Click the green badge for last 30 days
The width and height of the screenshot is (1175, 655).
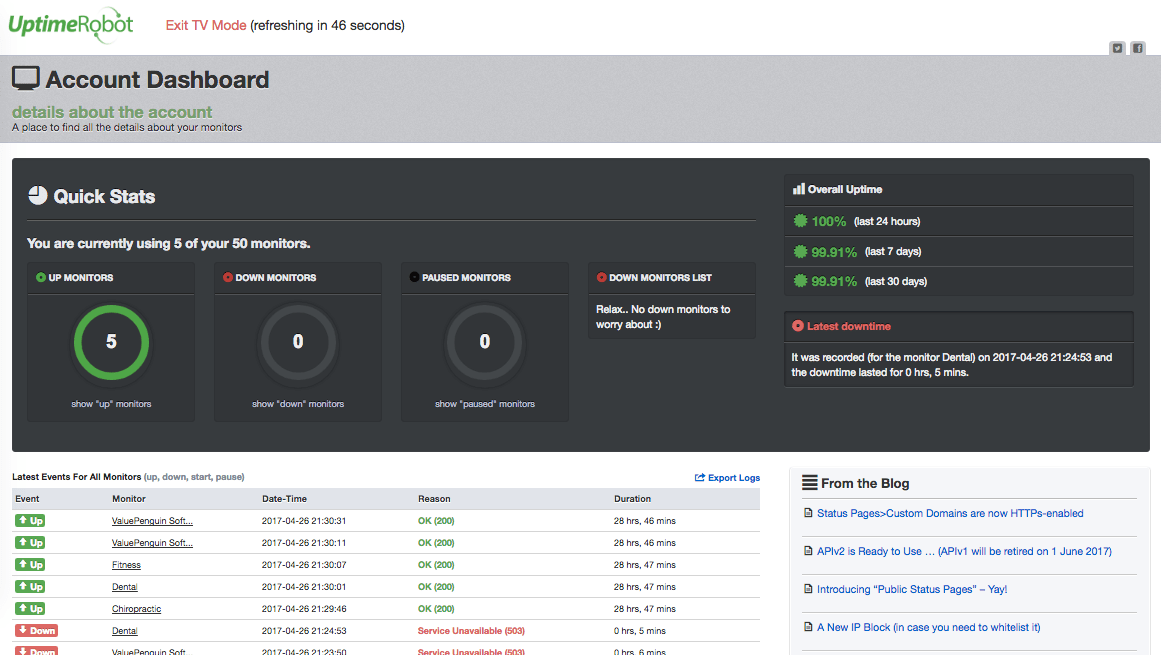pyautogui.click(x=800, y=281)
